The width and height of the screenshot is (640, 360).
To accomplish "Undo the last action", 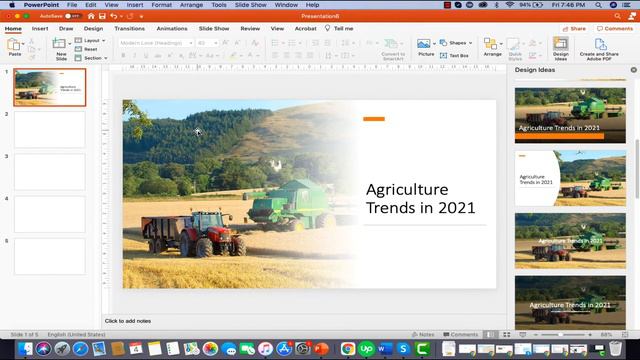I will coord(113,16).
